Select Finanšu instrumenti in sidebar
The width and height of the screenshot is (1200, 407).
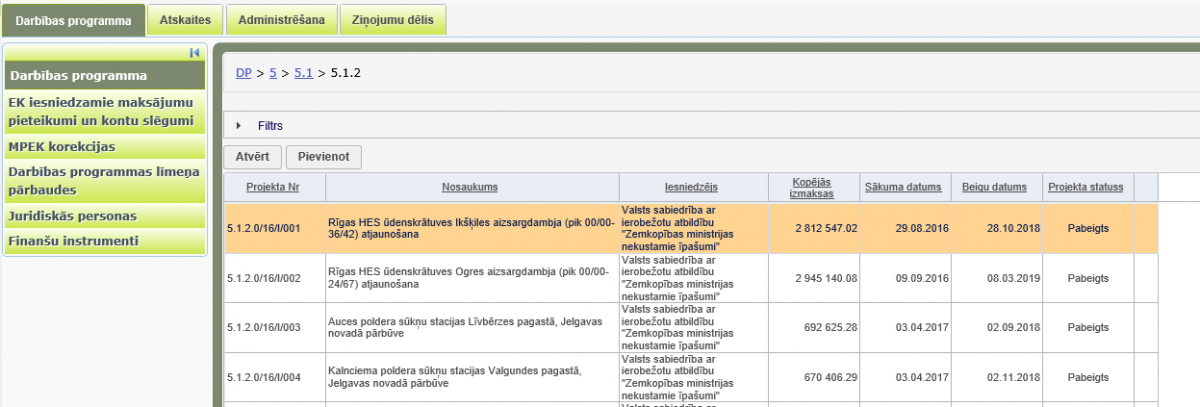pyautogui.click(x=73, y=241)
